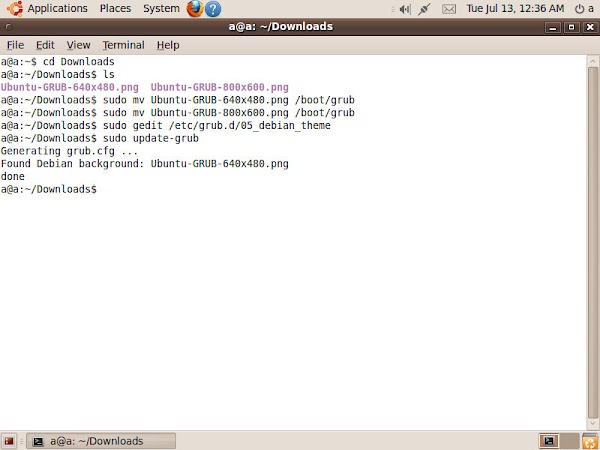Open the terminal View menu
Viewport: 600px width, 450px height.
click(x=78, y=45)
